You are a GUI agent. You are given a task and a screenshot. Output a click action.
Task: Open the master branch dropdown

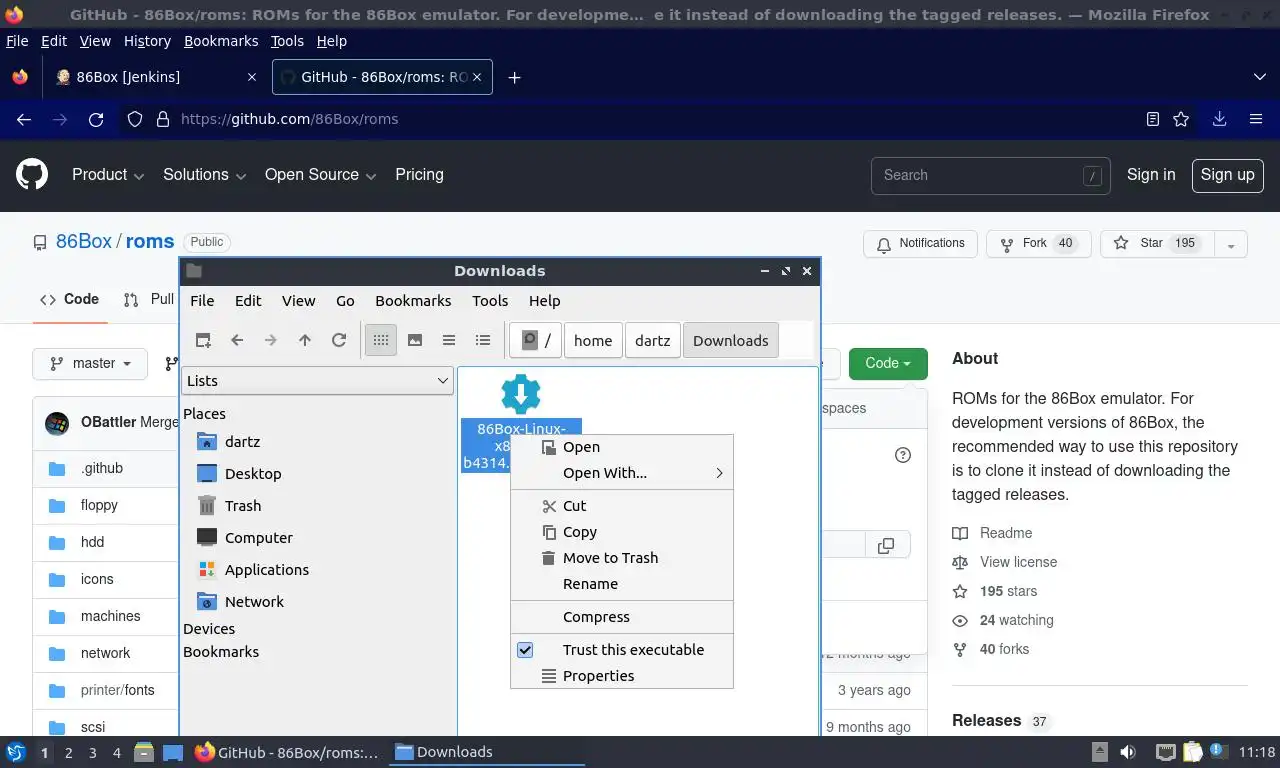click(x=90, y=363)
